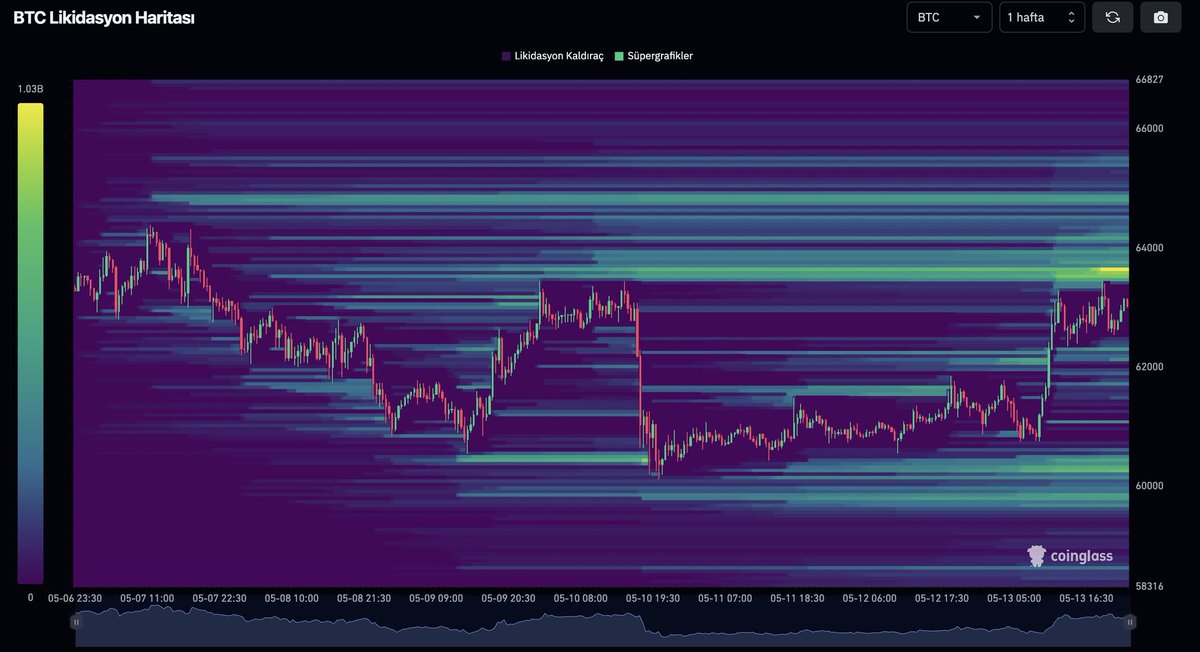This screenshot has width=1200, height=652.
Task: Click the 62000 price axis label
Action: click(1148, 367)
